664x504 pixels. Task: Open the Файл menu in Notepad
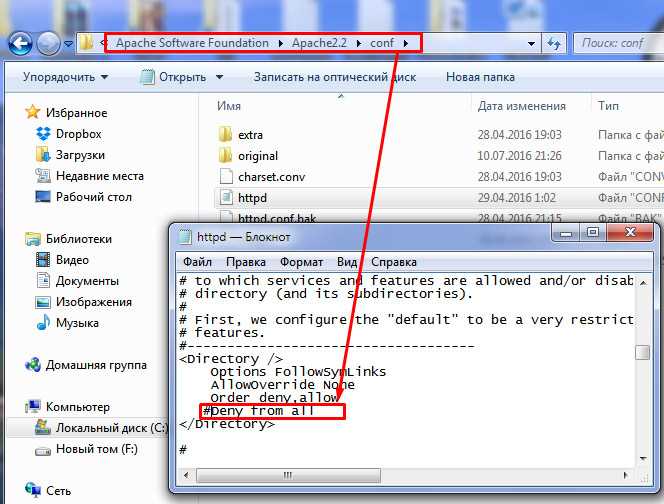coord(197,262)
